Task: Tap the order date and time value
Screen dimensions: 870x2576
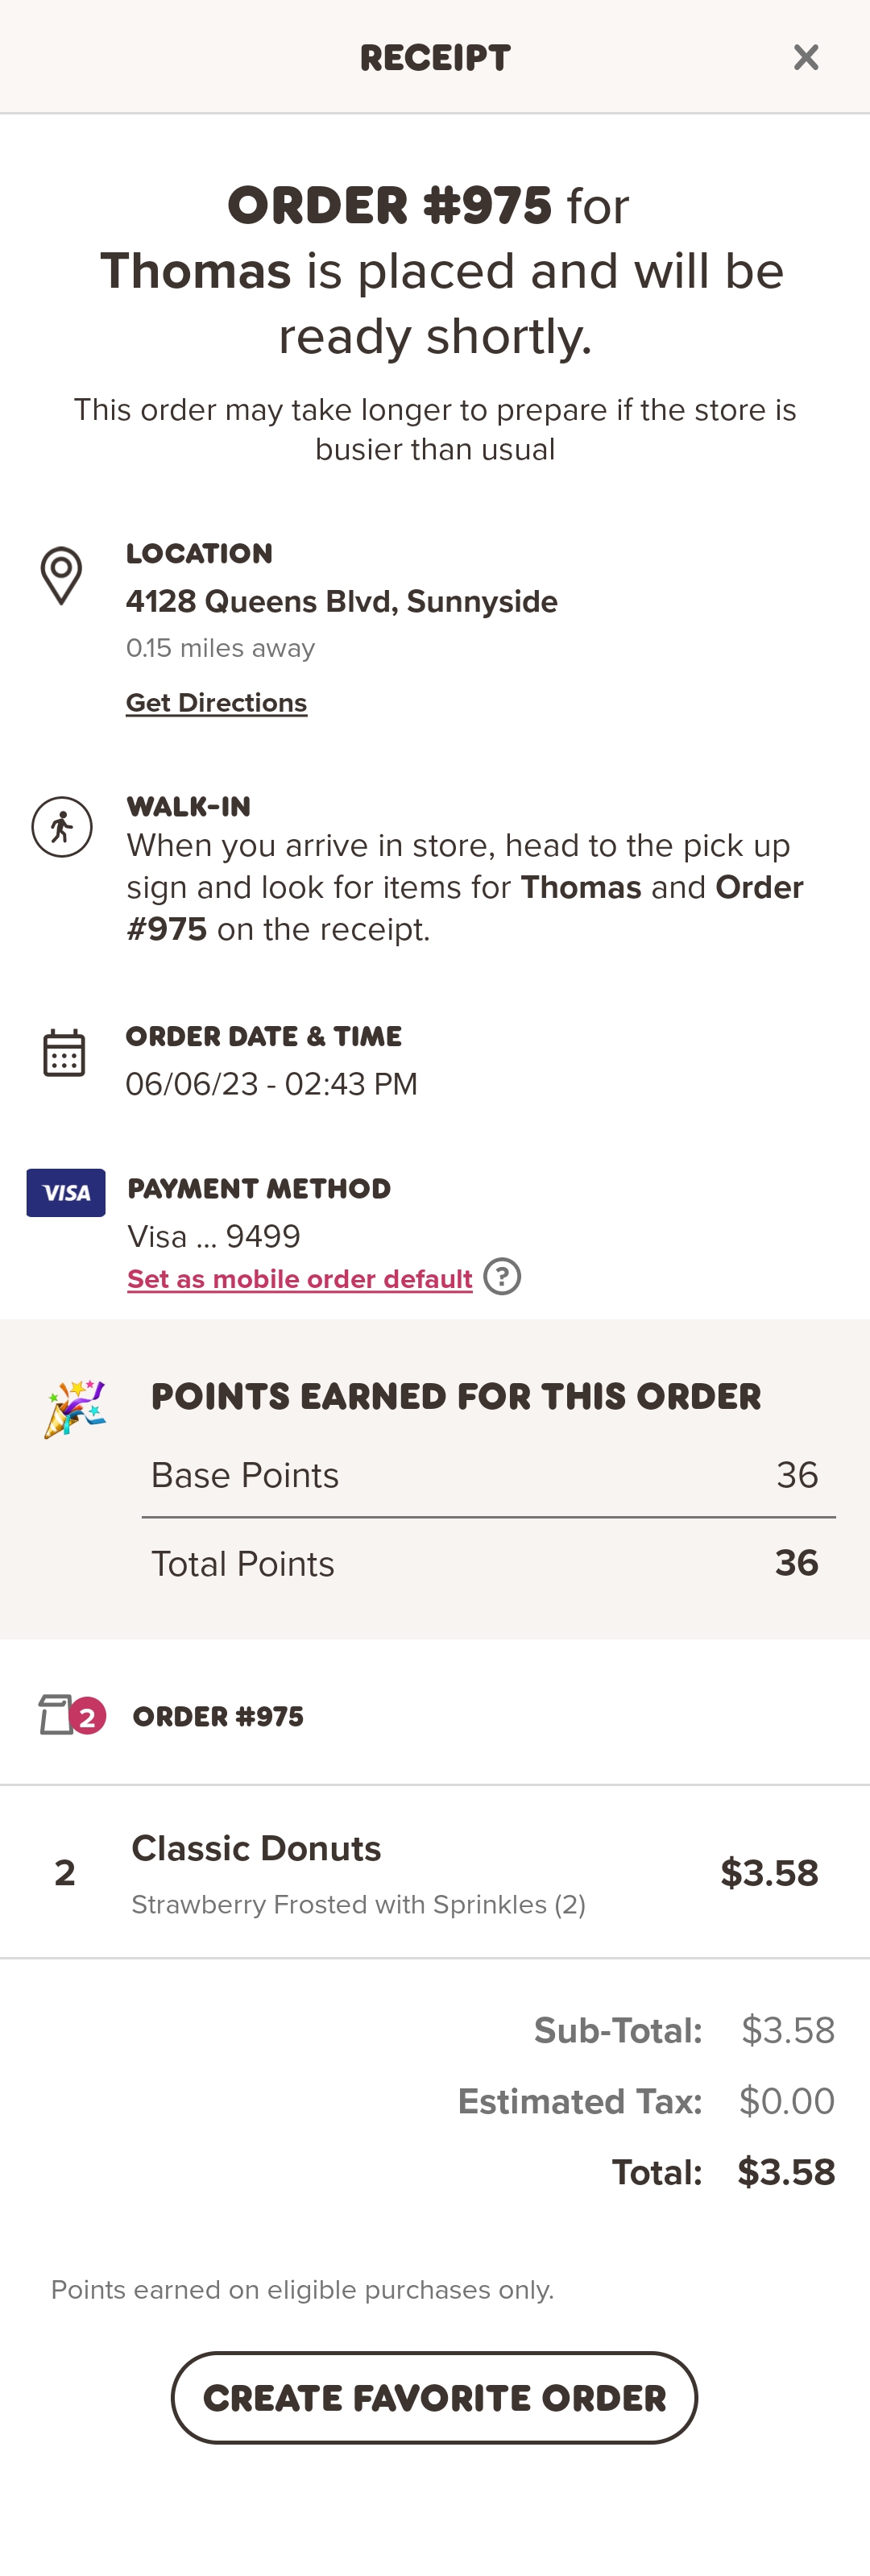Action: pos(271,1084)
